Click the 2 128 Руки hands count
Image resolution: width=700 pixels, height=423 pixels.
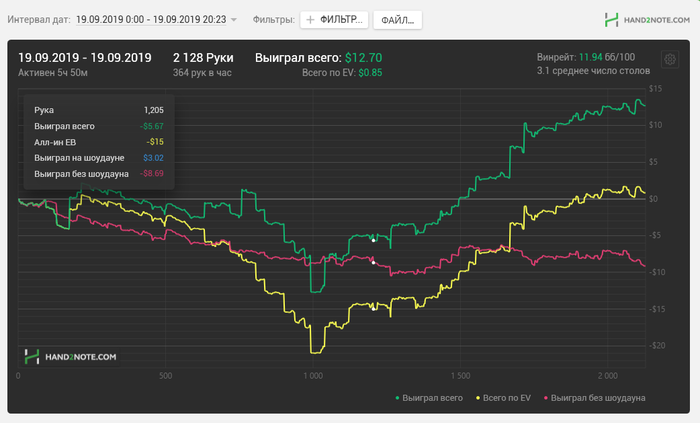(203, 58)
